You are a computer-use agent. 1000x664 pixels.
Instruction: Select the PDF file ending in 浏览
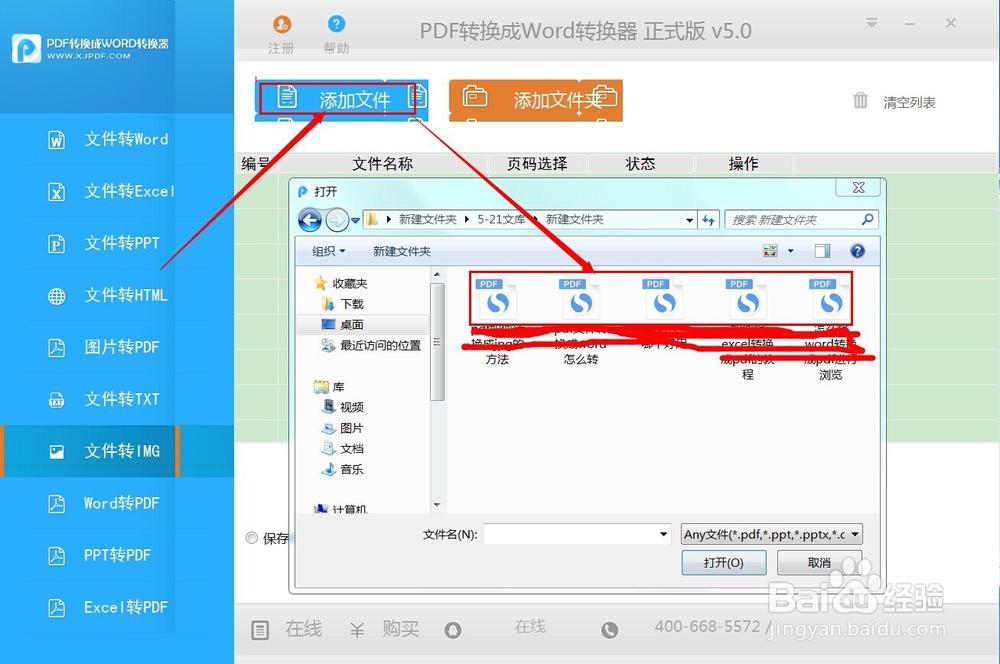[830, 328]
